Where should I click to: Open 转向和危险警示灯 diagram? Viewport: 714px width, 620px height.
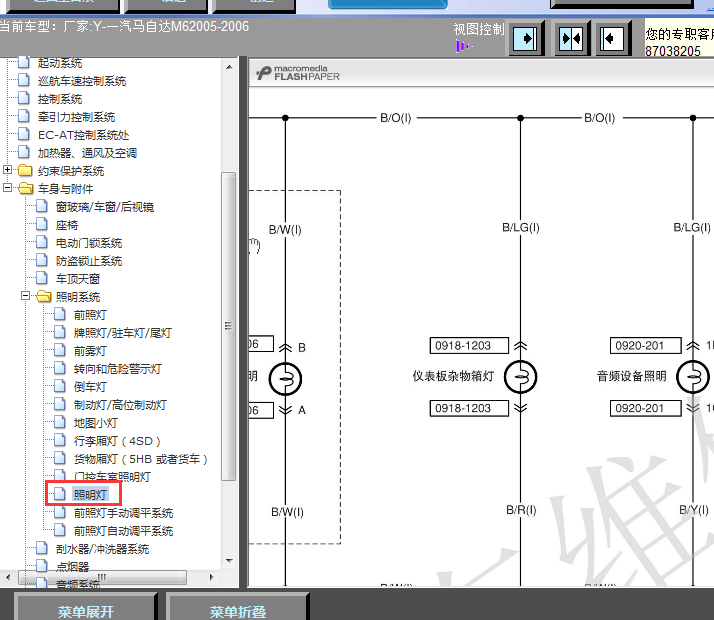[x=117, y=369]
